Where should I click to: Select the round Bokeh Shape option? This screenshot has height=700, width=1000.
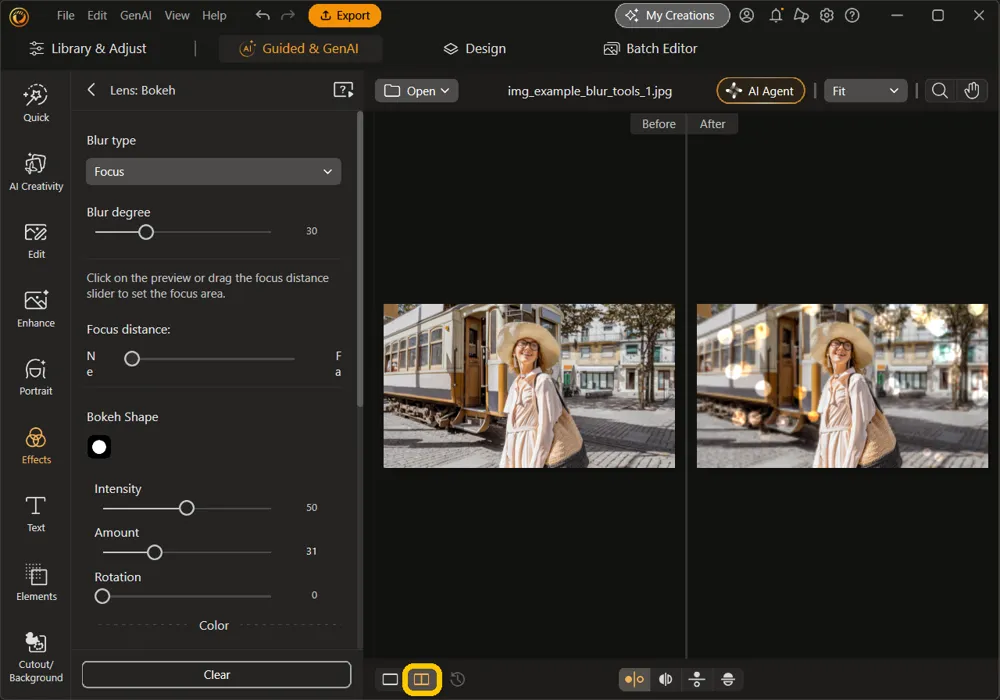pyautogui.click(x=99, y=447)
